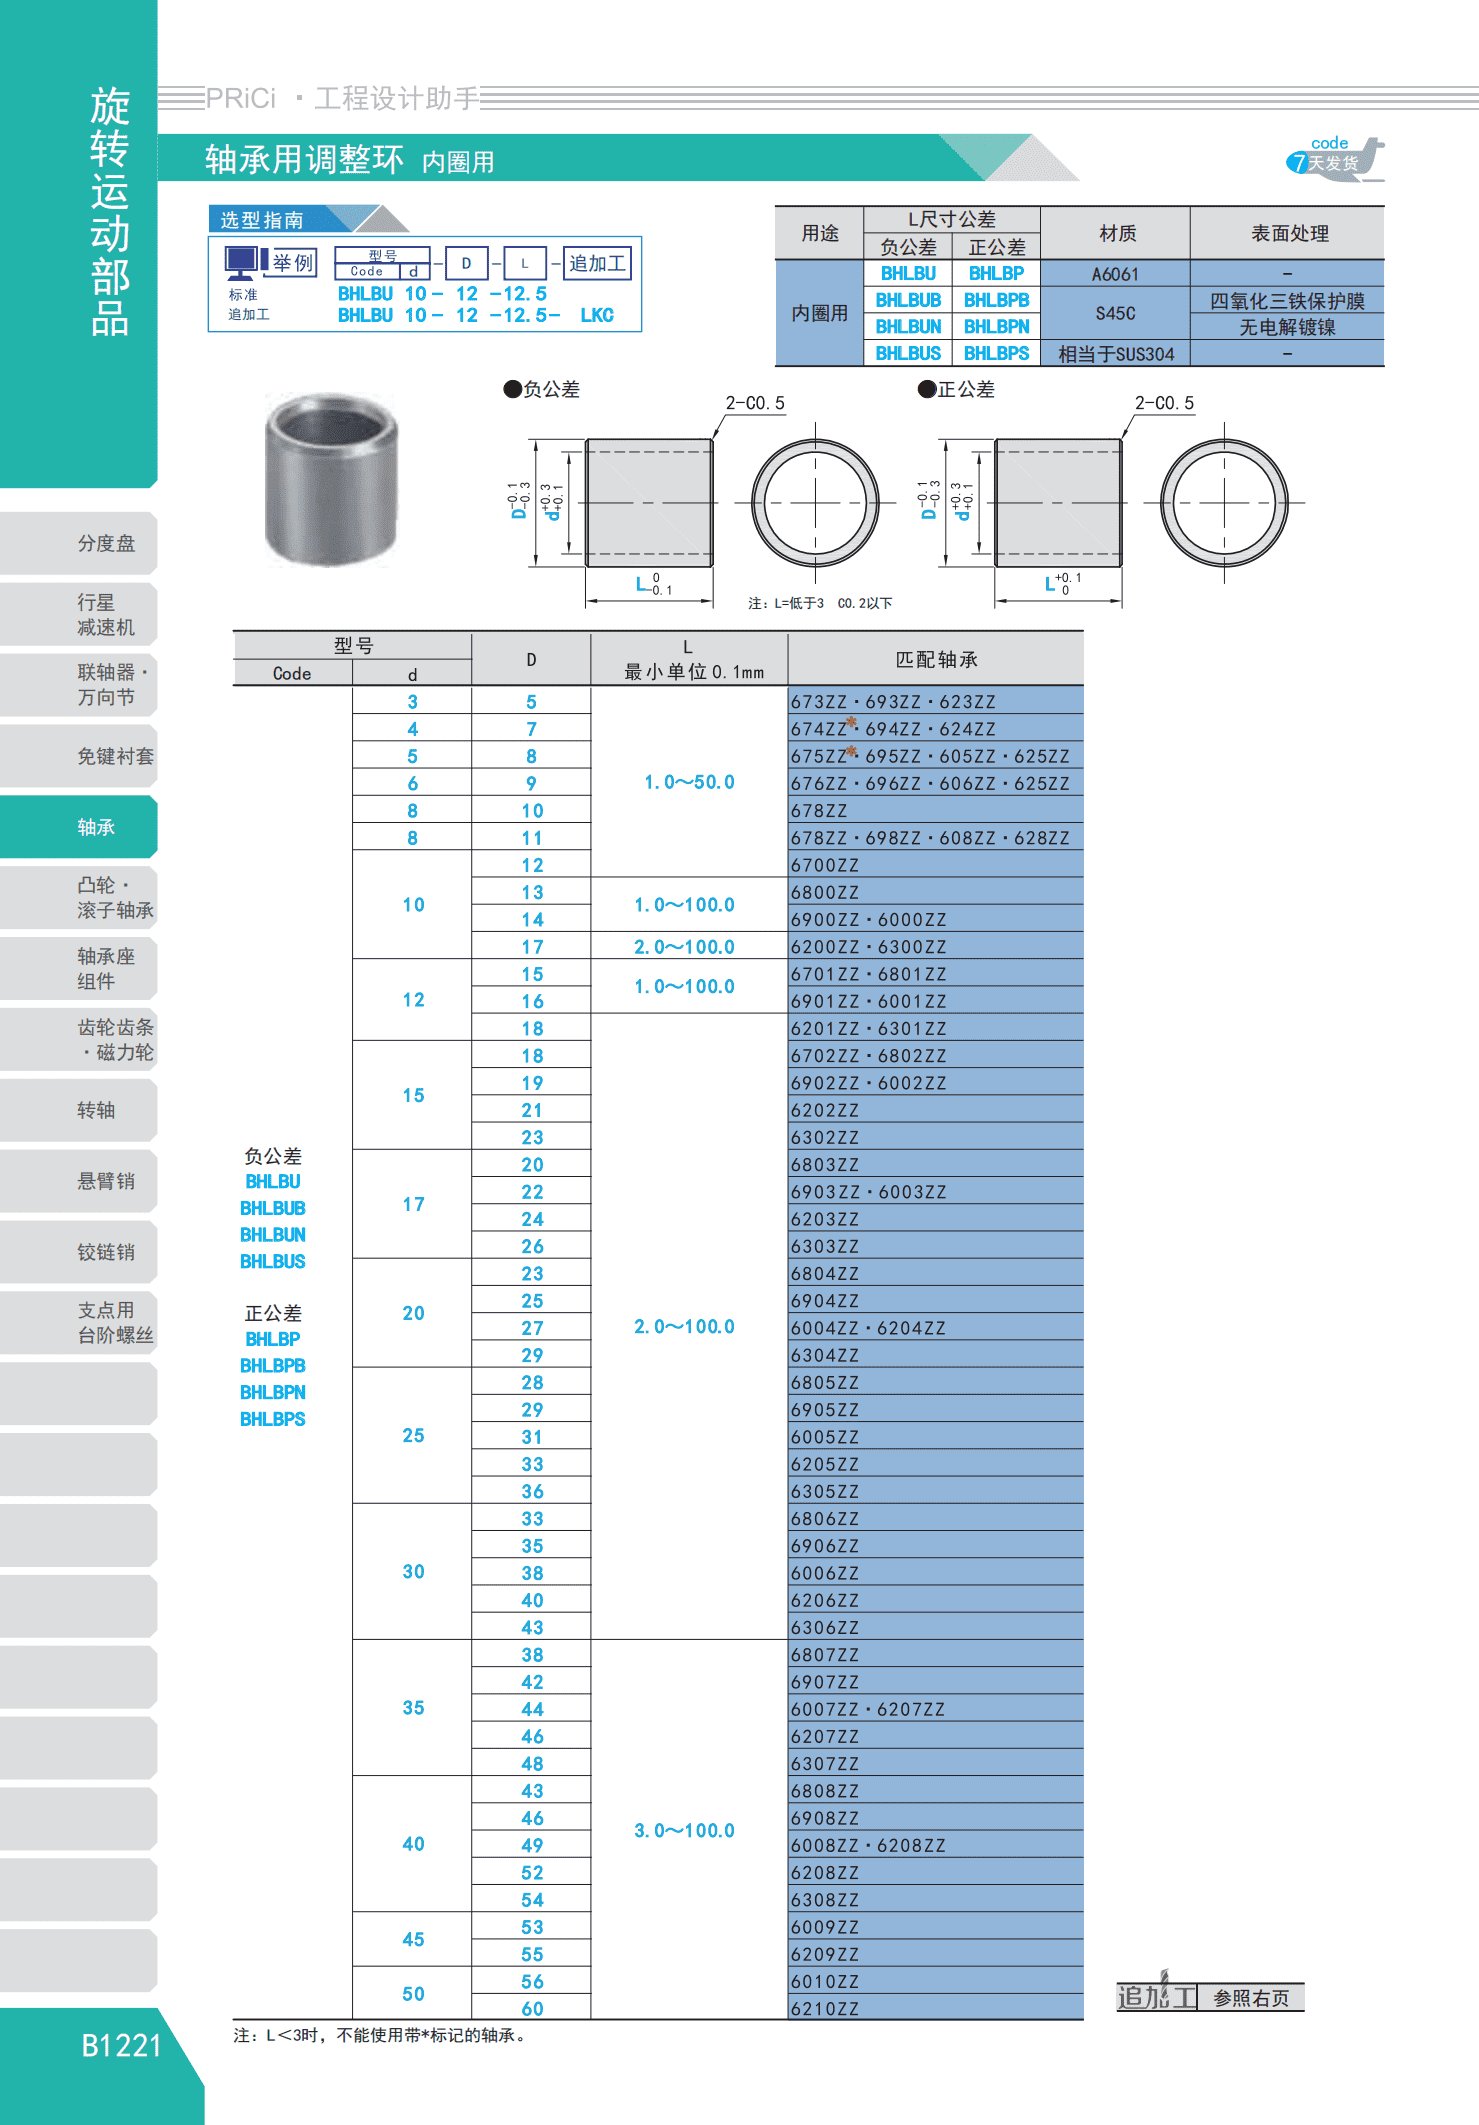1479x2125 pixels.
Task: Click the 相当于SUS304 material cell
Action: tap(1115, 354)
